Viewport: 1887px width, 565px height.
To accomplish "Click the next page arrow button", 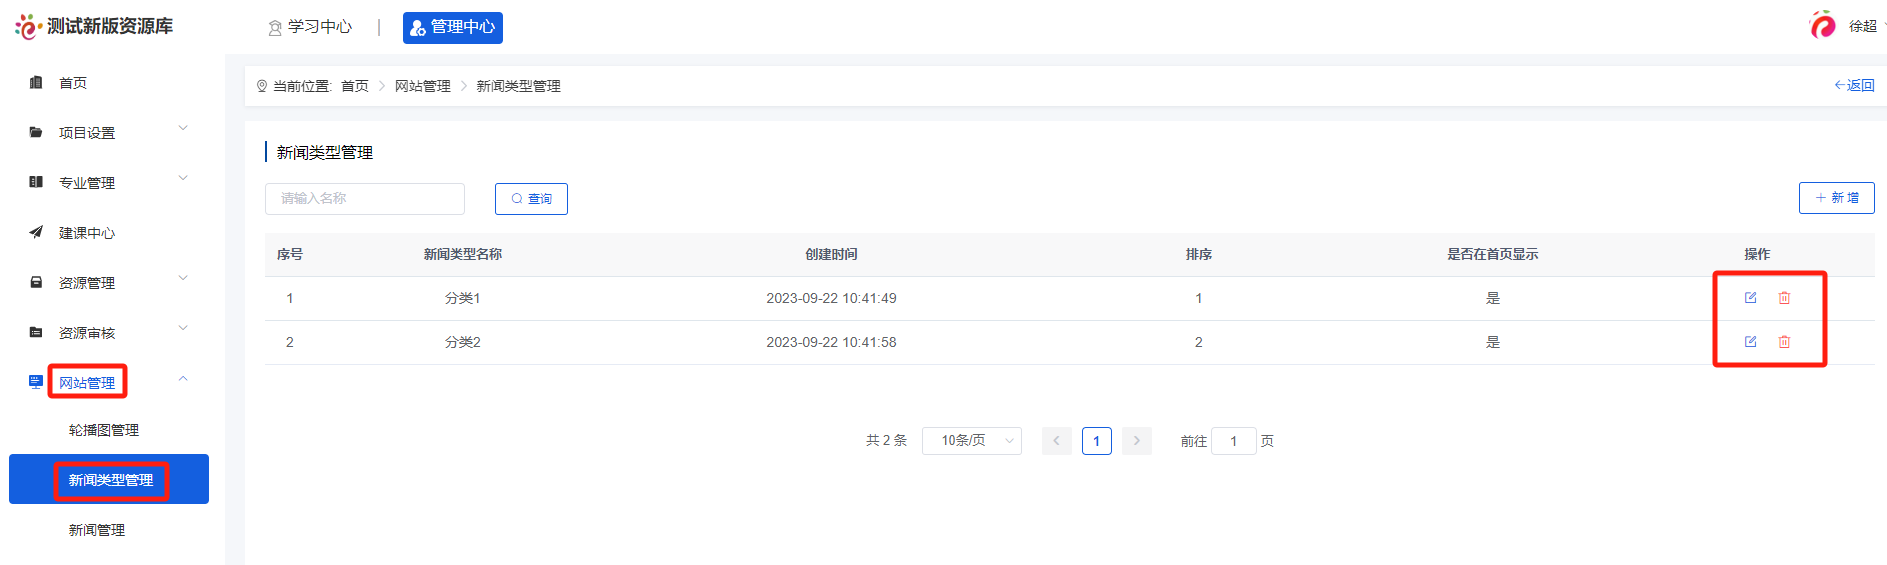I will 1136,441.
